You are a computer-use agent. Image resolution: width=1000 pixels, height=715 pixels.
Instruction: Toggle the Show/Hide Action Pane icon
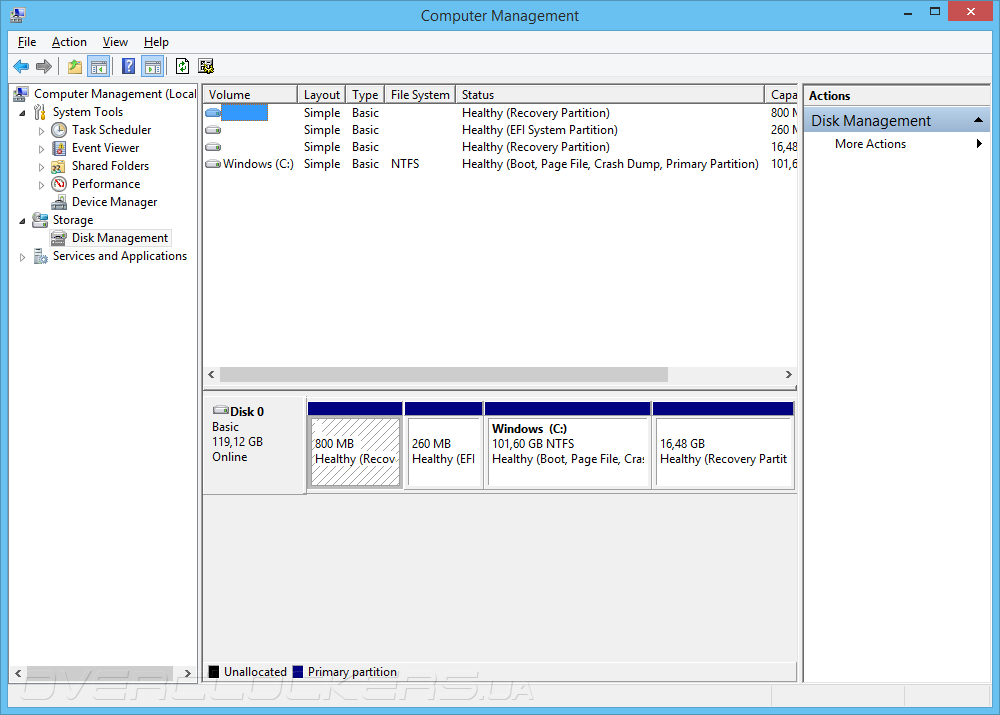click(153, 66)
